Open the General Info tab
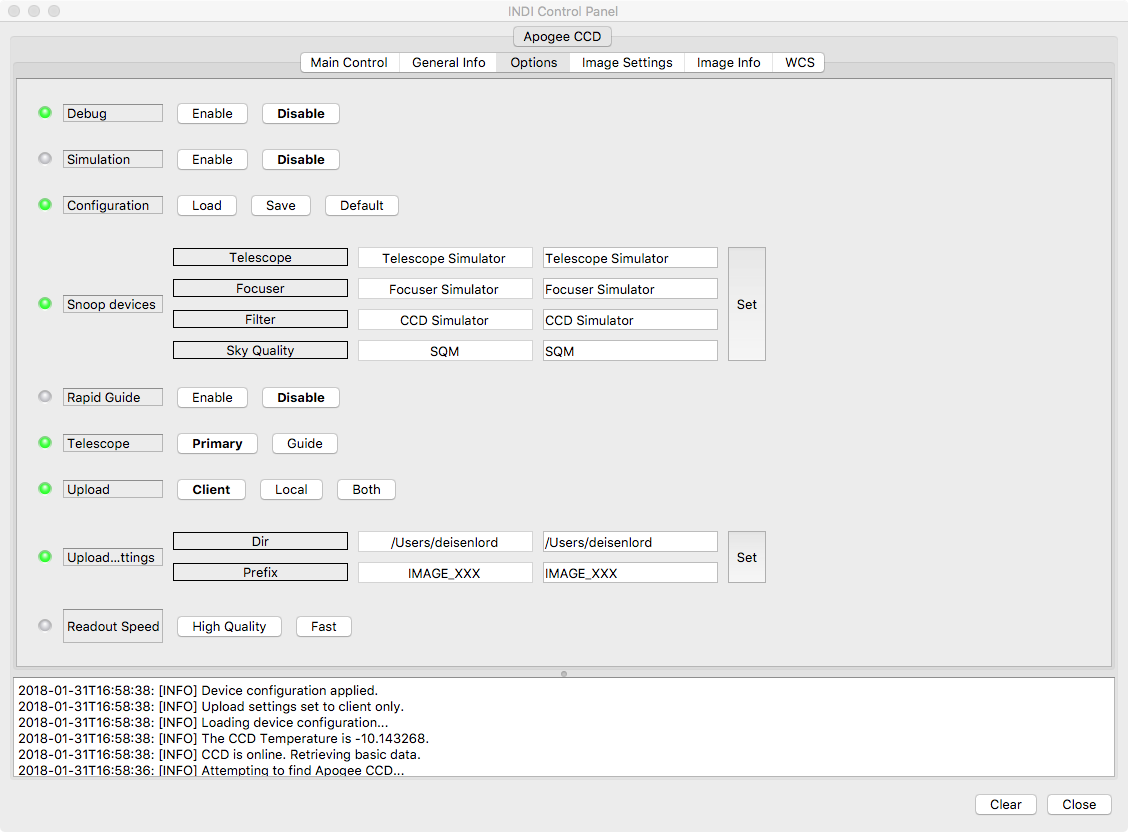Image resolution: width=1128 pixels, height=832 pixels. [449, 63]
